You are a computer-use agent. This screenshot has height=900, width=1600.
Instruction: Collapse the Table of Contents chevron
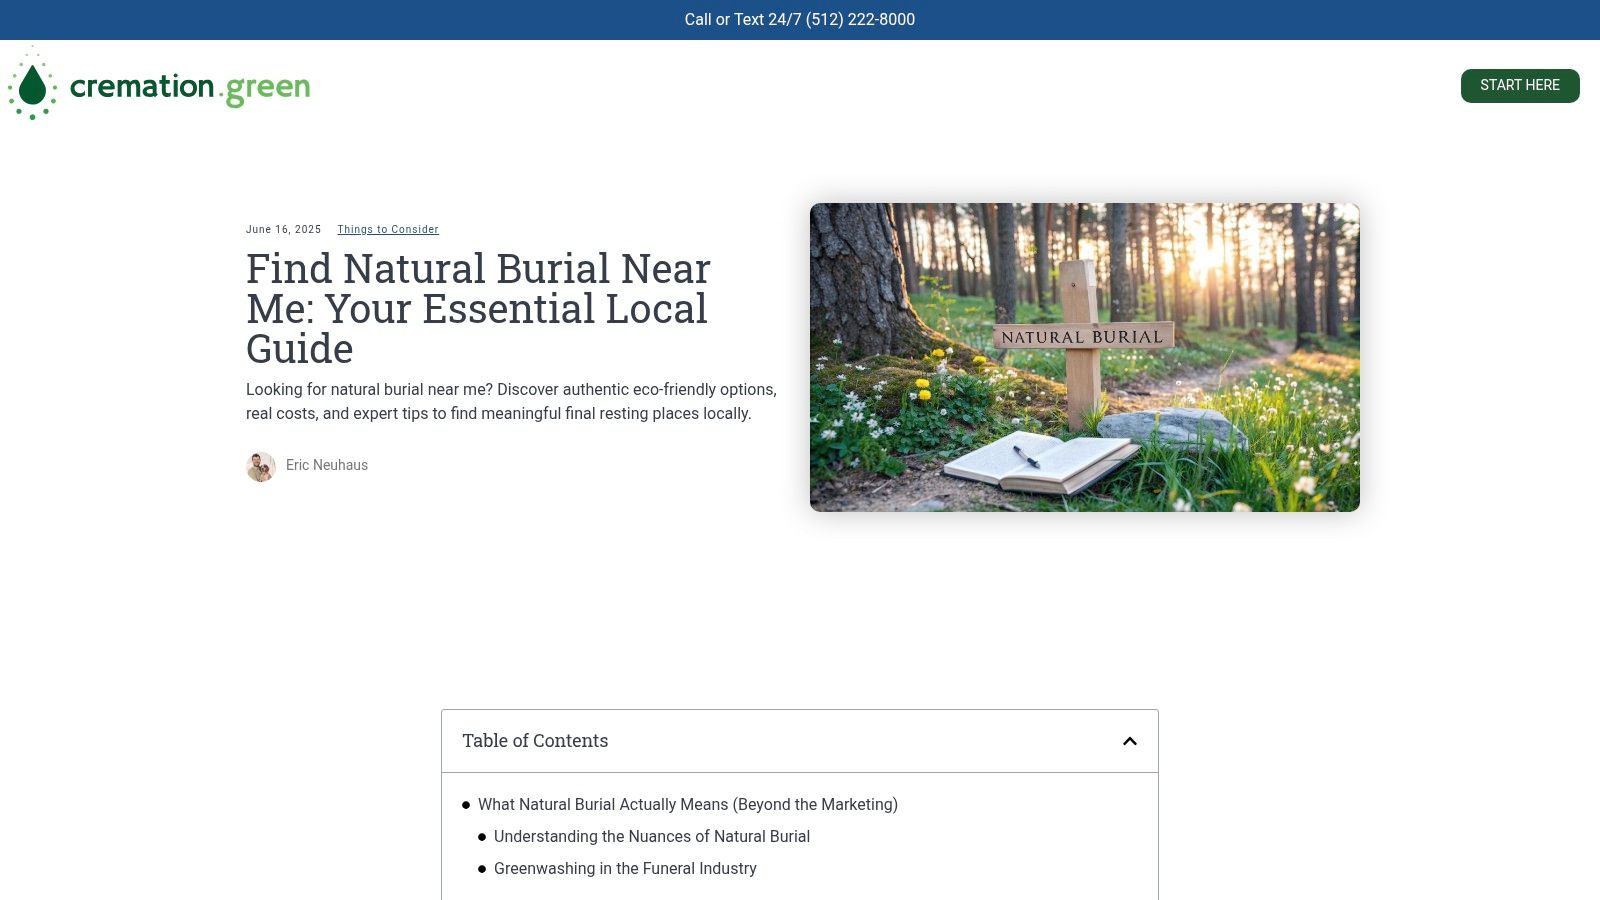pyautogui.click(x=1130, y=741)
